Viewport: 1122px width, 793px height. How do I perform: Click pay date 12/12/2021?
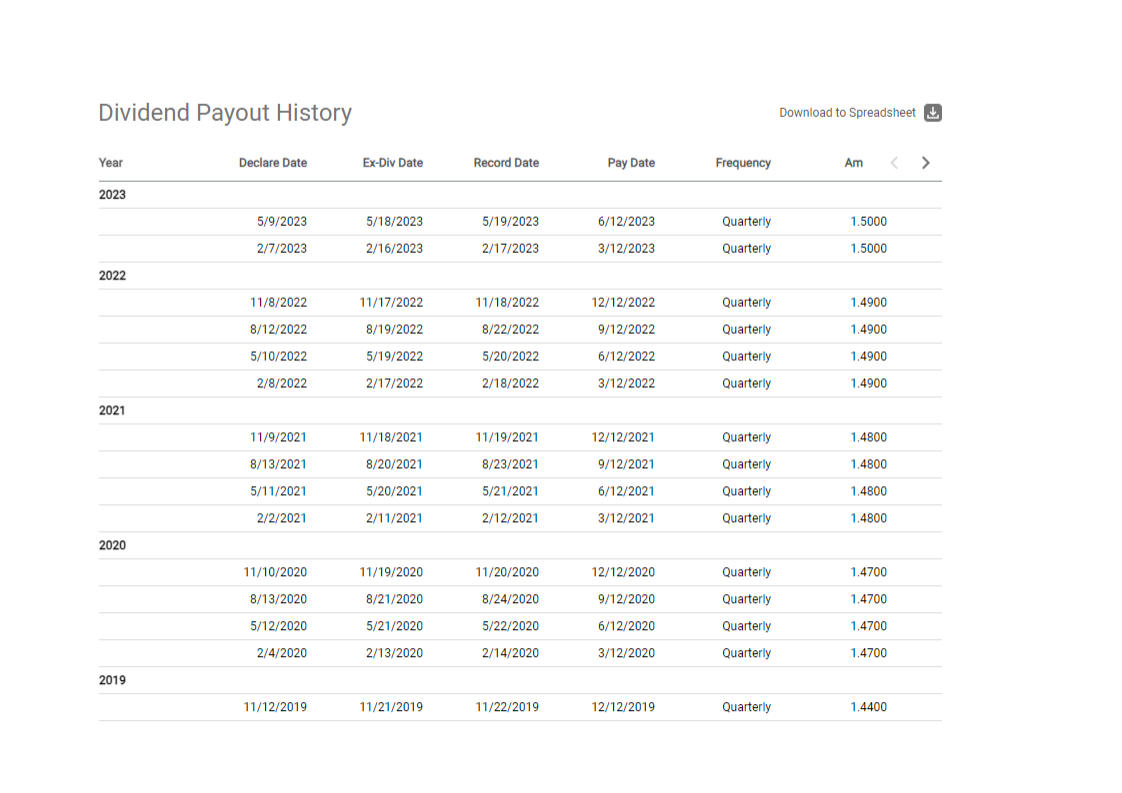[623, 437]
